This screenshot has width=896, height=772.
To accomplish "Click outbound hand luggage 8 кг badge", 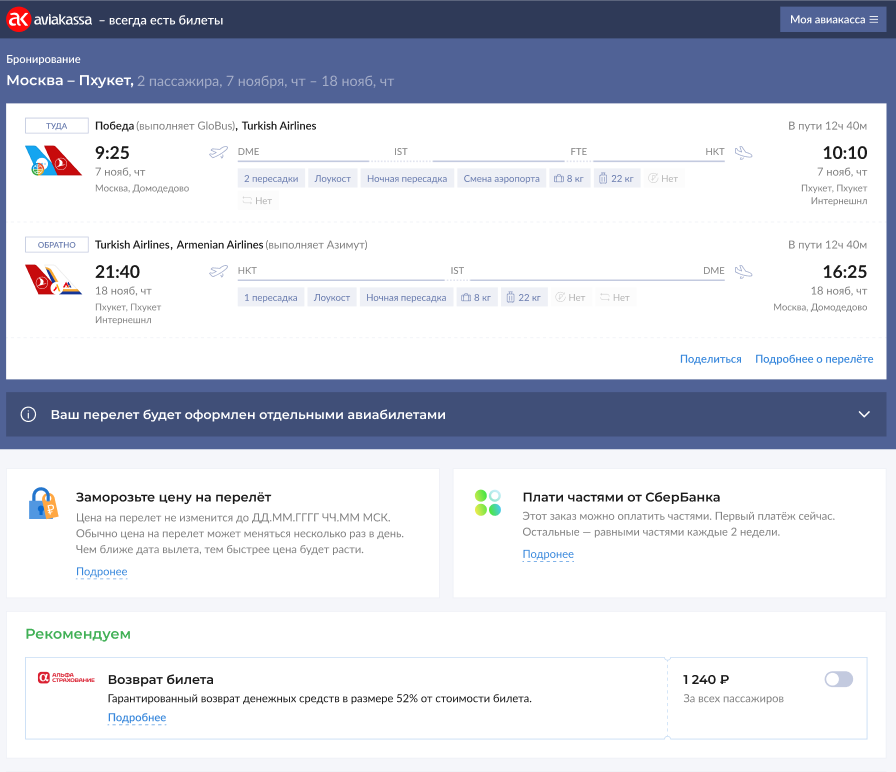I will 569,179.
